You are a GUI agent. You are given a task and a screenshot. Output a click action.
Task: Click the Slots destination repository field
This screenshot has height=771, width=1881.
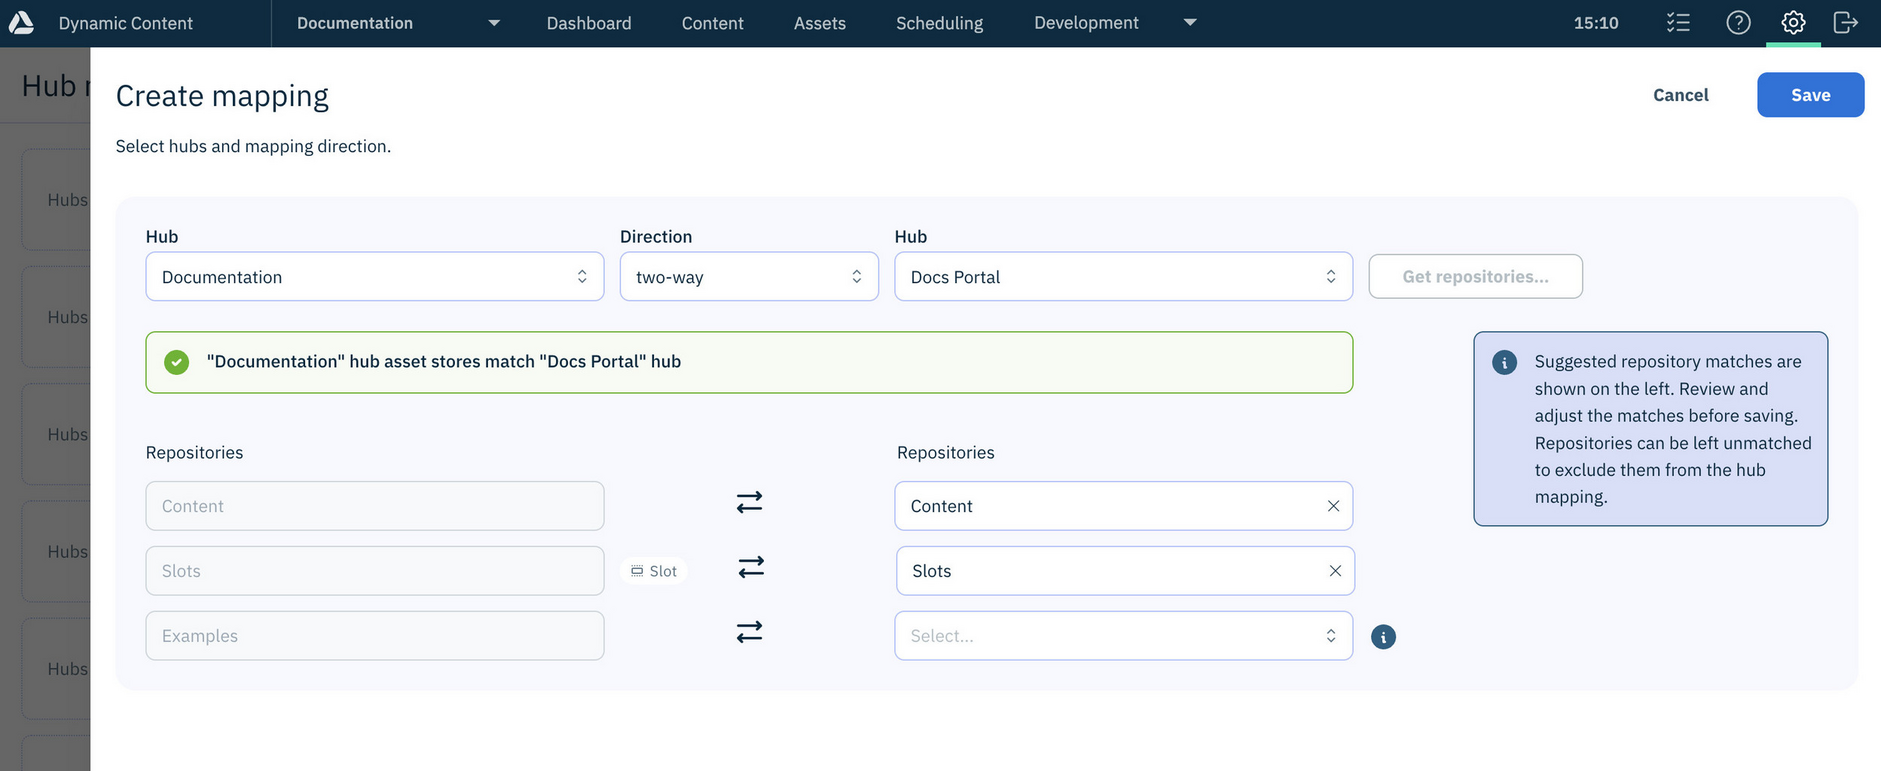point(1125,571)
